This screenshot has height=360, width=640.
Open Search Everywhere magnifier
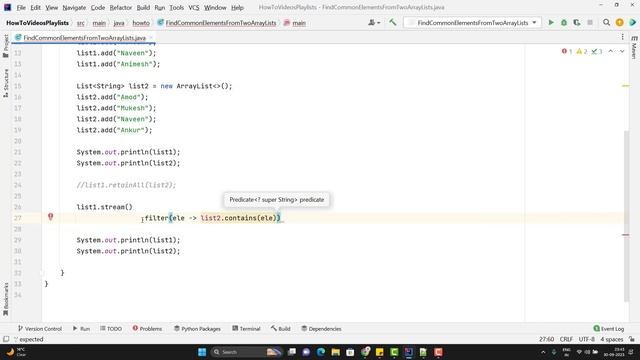607,23
